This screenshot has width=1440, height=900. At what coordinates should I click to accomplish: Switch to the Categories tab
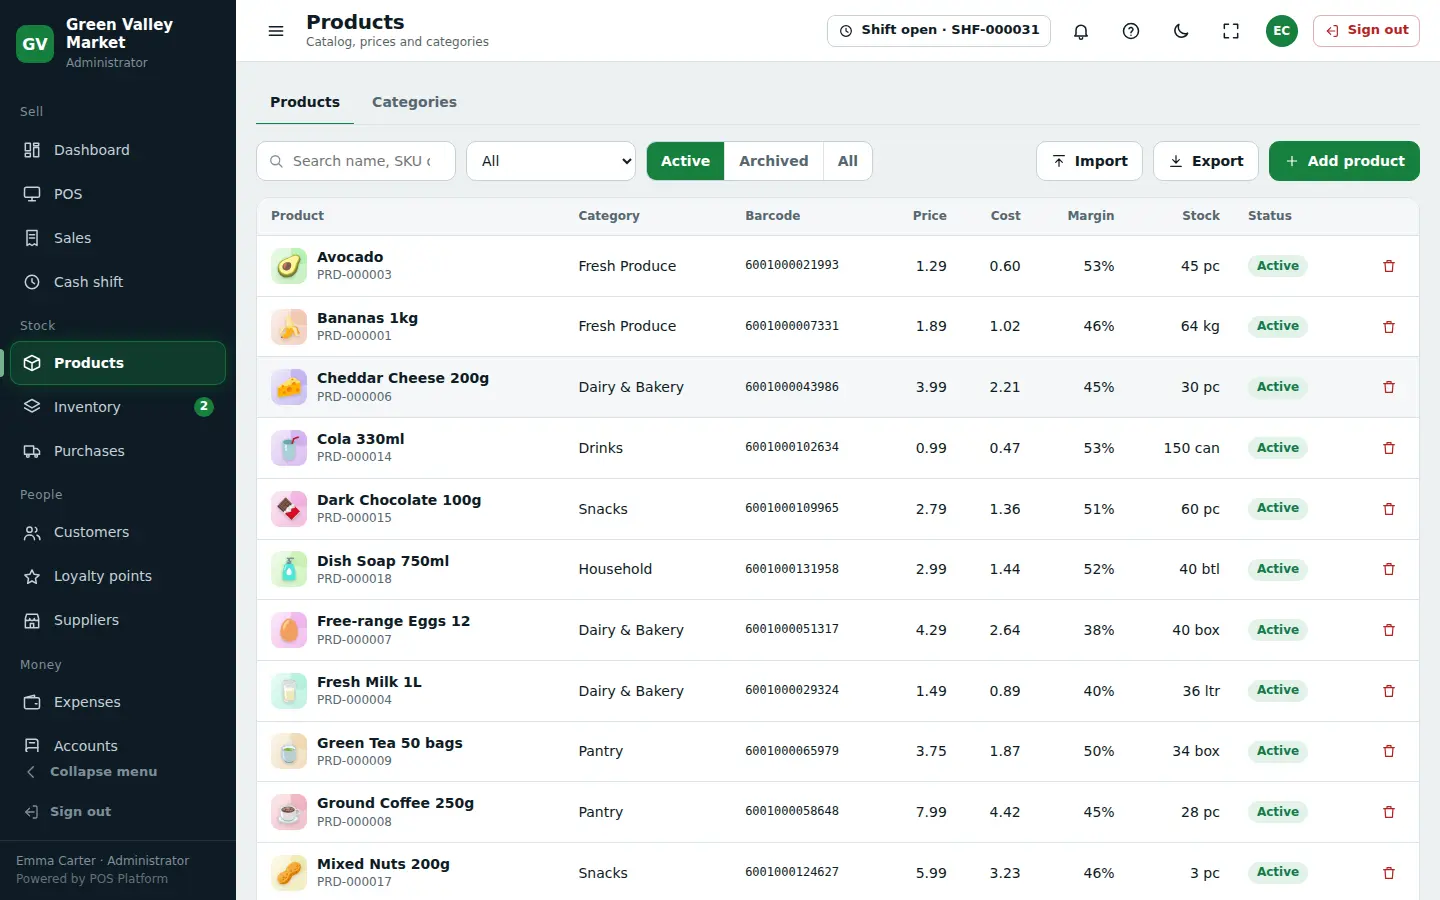(414, 102)
